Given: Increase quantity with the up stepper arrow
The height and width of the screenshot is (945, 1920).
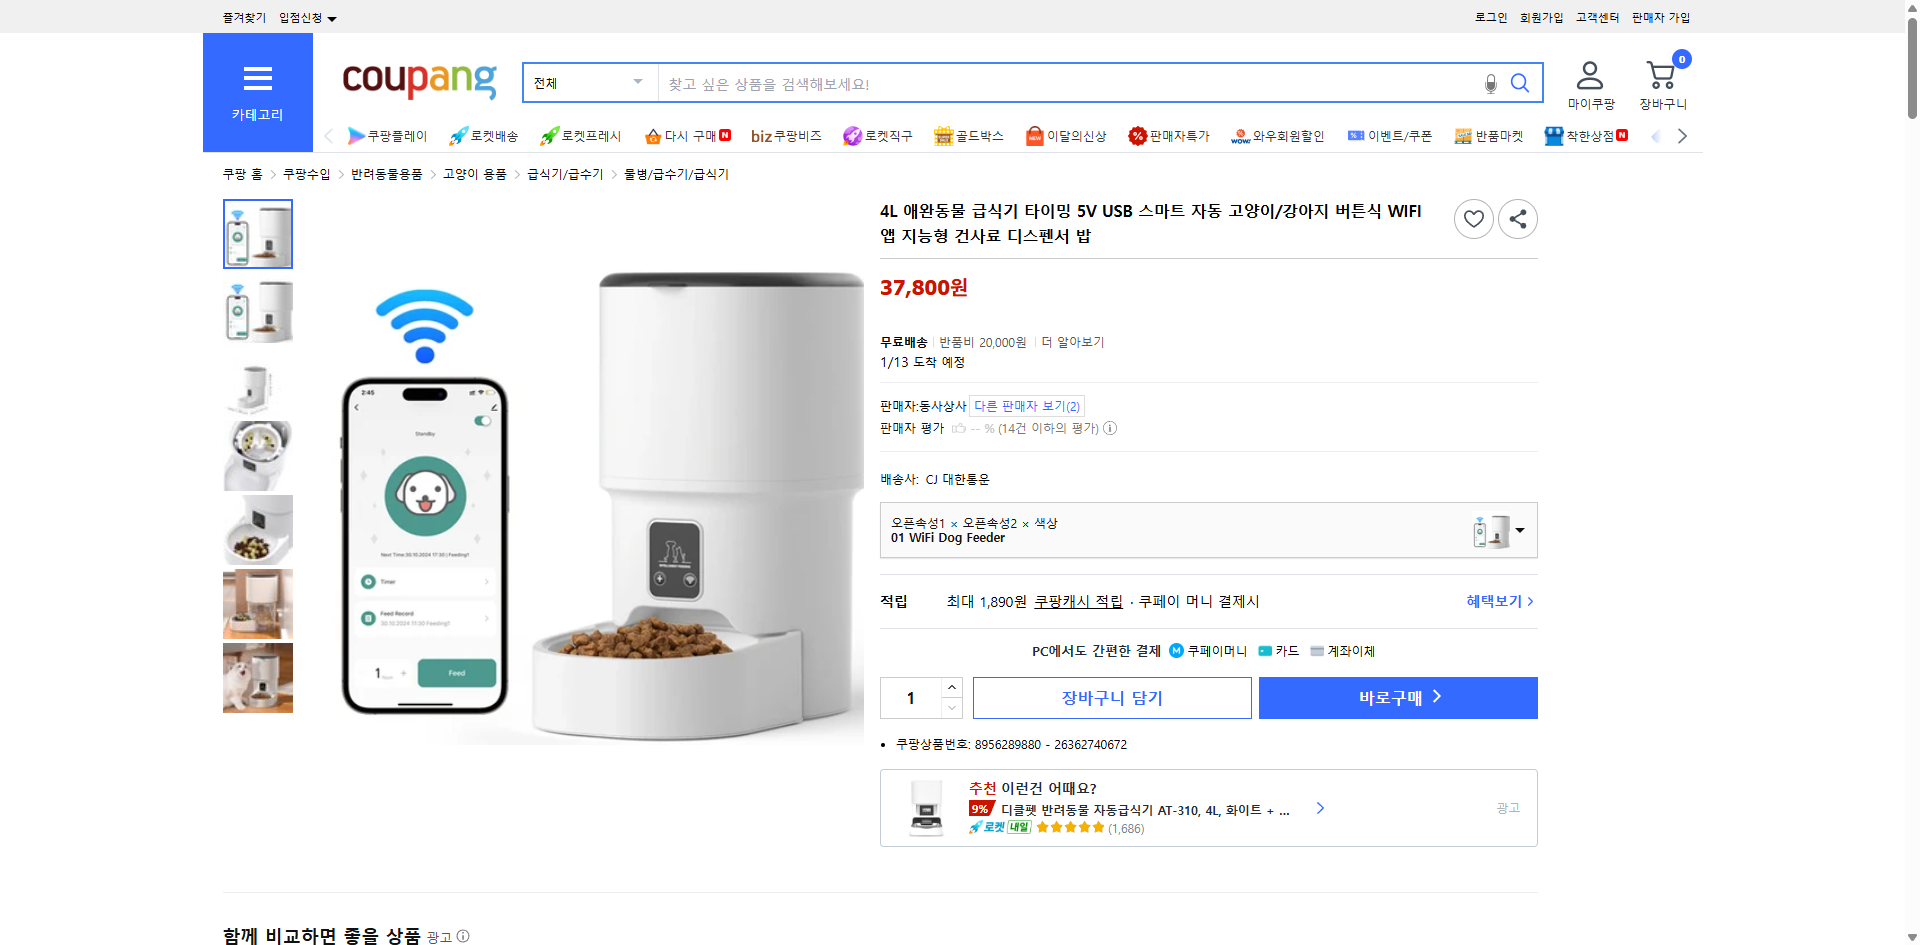Looking at the screenshot, I should [x=951, y=687].
